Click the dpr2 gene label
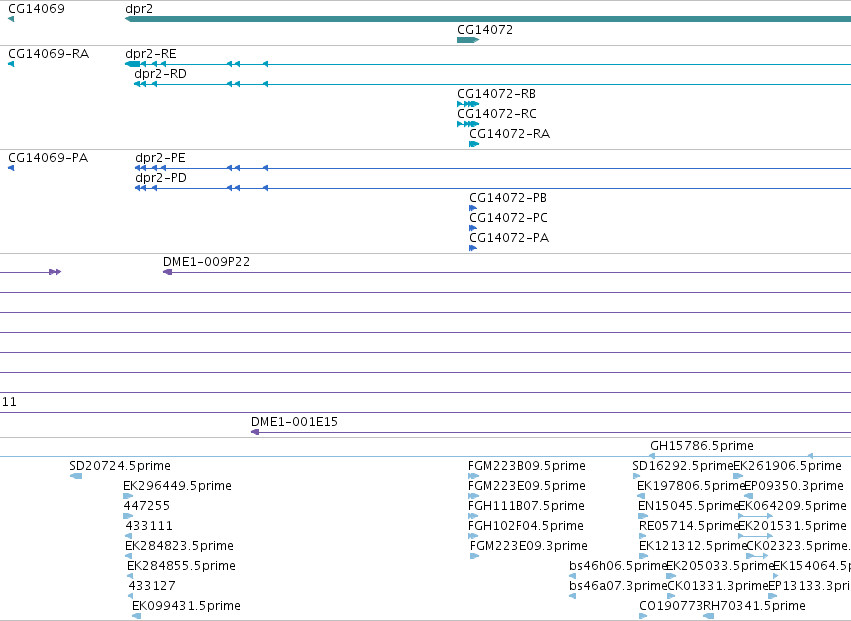This screenshot has width=851, height=621. point(139,9)
